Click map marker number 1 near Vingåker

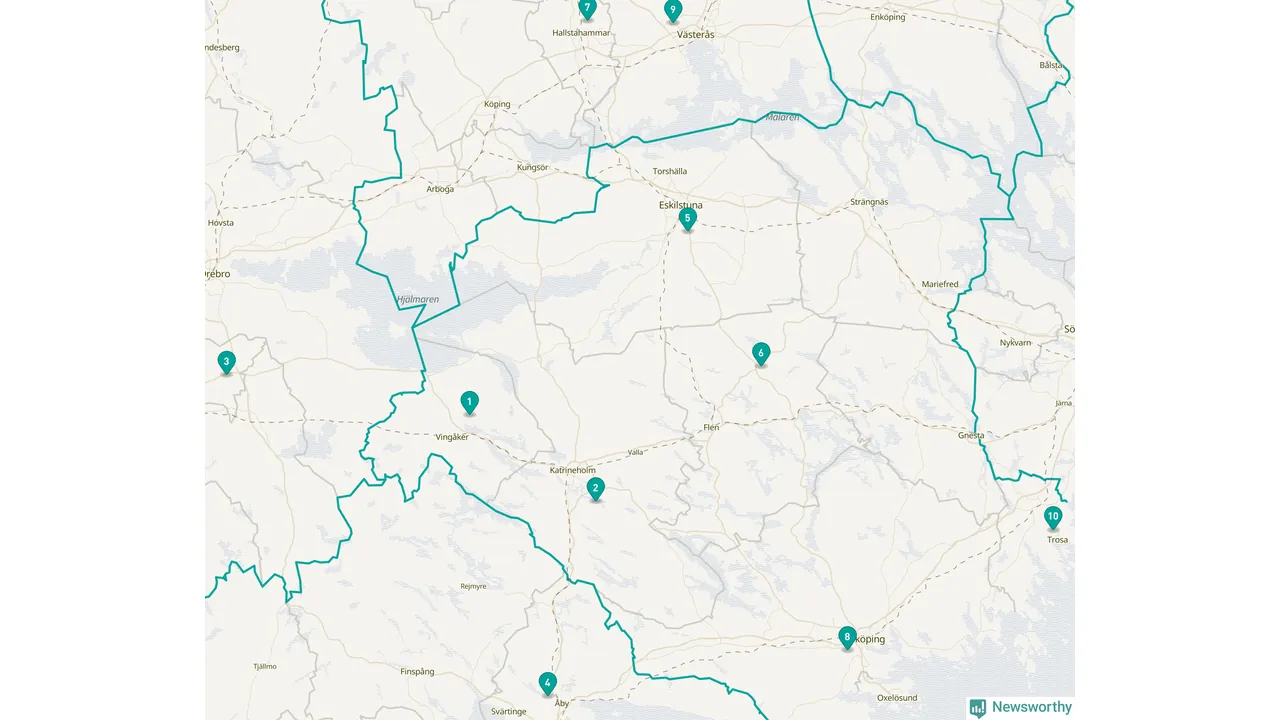point(469,402)
